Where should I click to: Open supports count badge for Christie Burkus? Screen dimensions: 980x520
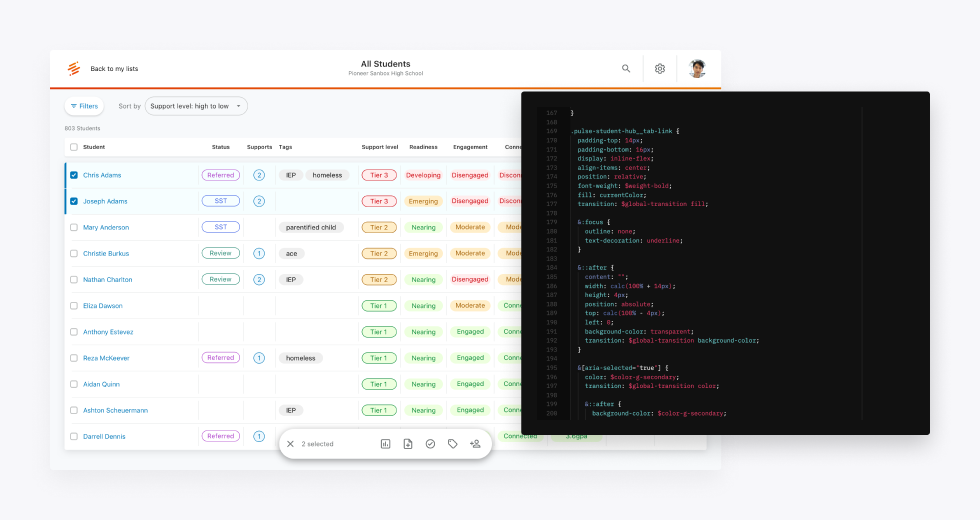click(259, 254)
